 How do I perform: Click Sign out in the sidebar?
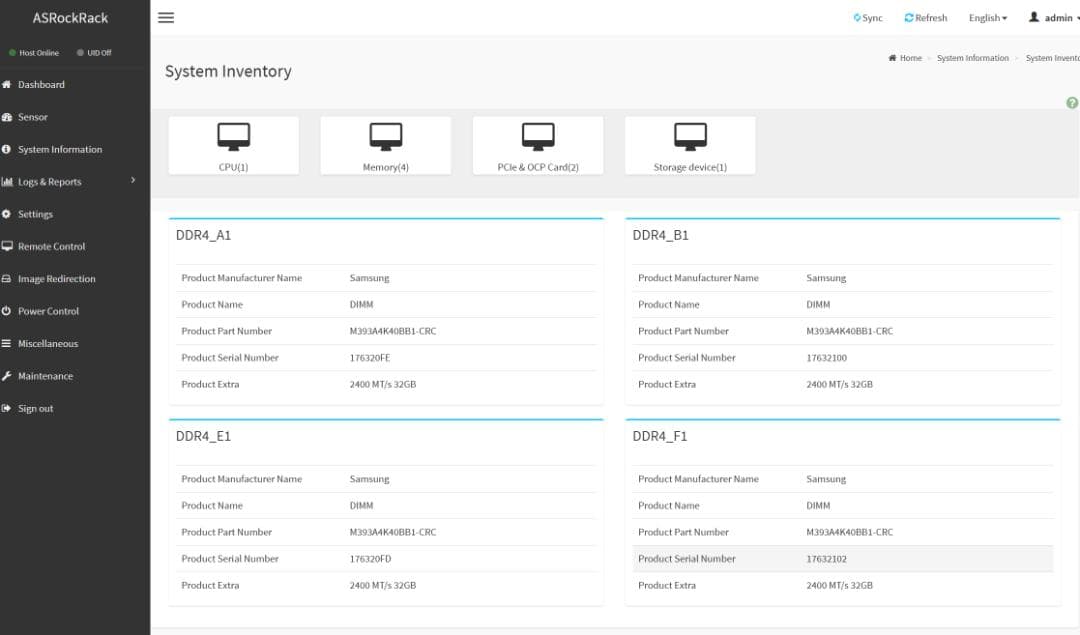click(x=35, y=409)
